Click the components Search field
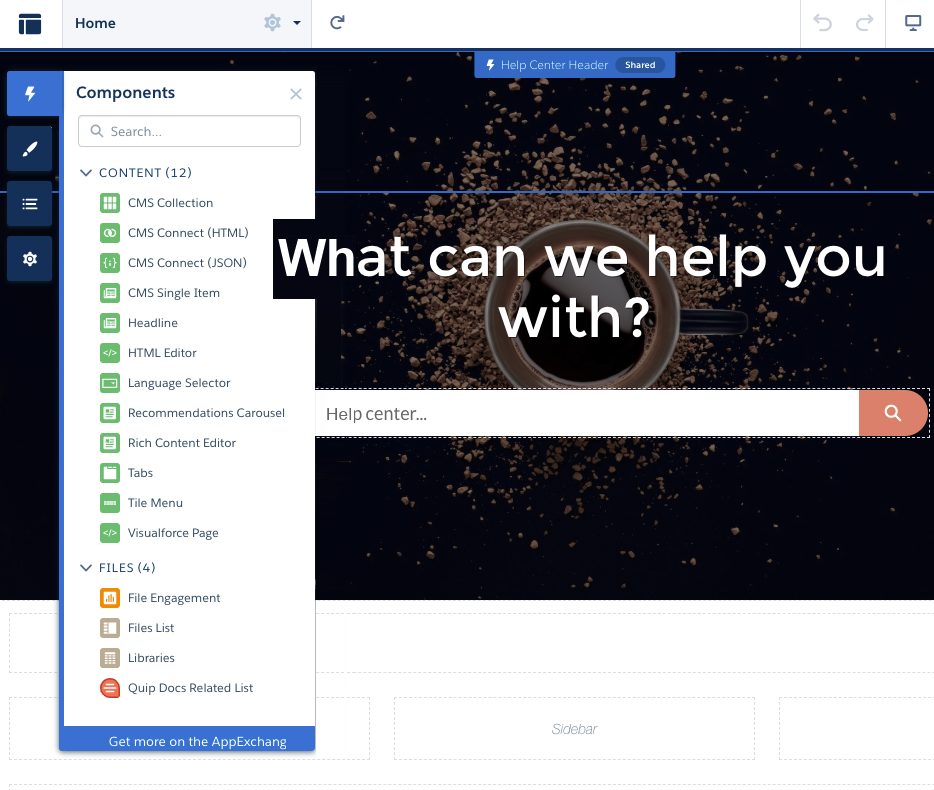This screenshot has height=790, width=934. 190,131
